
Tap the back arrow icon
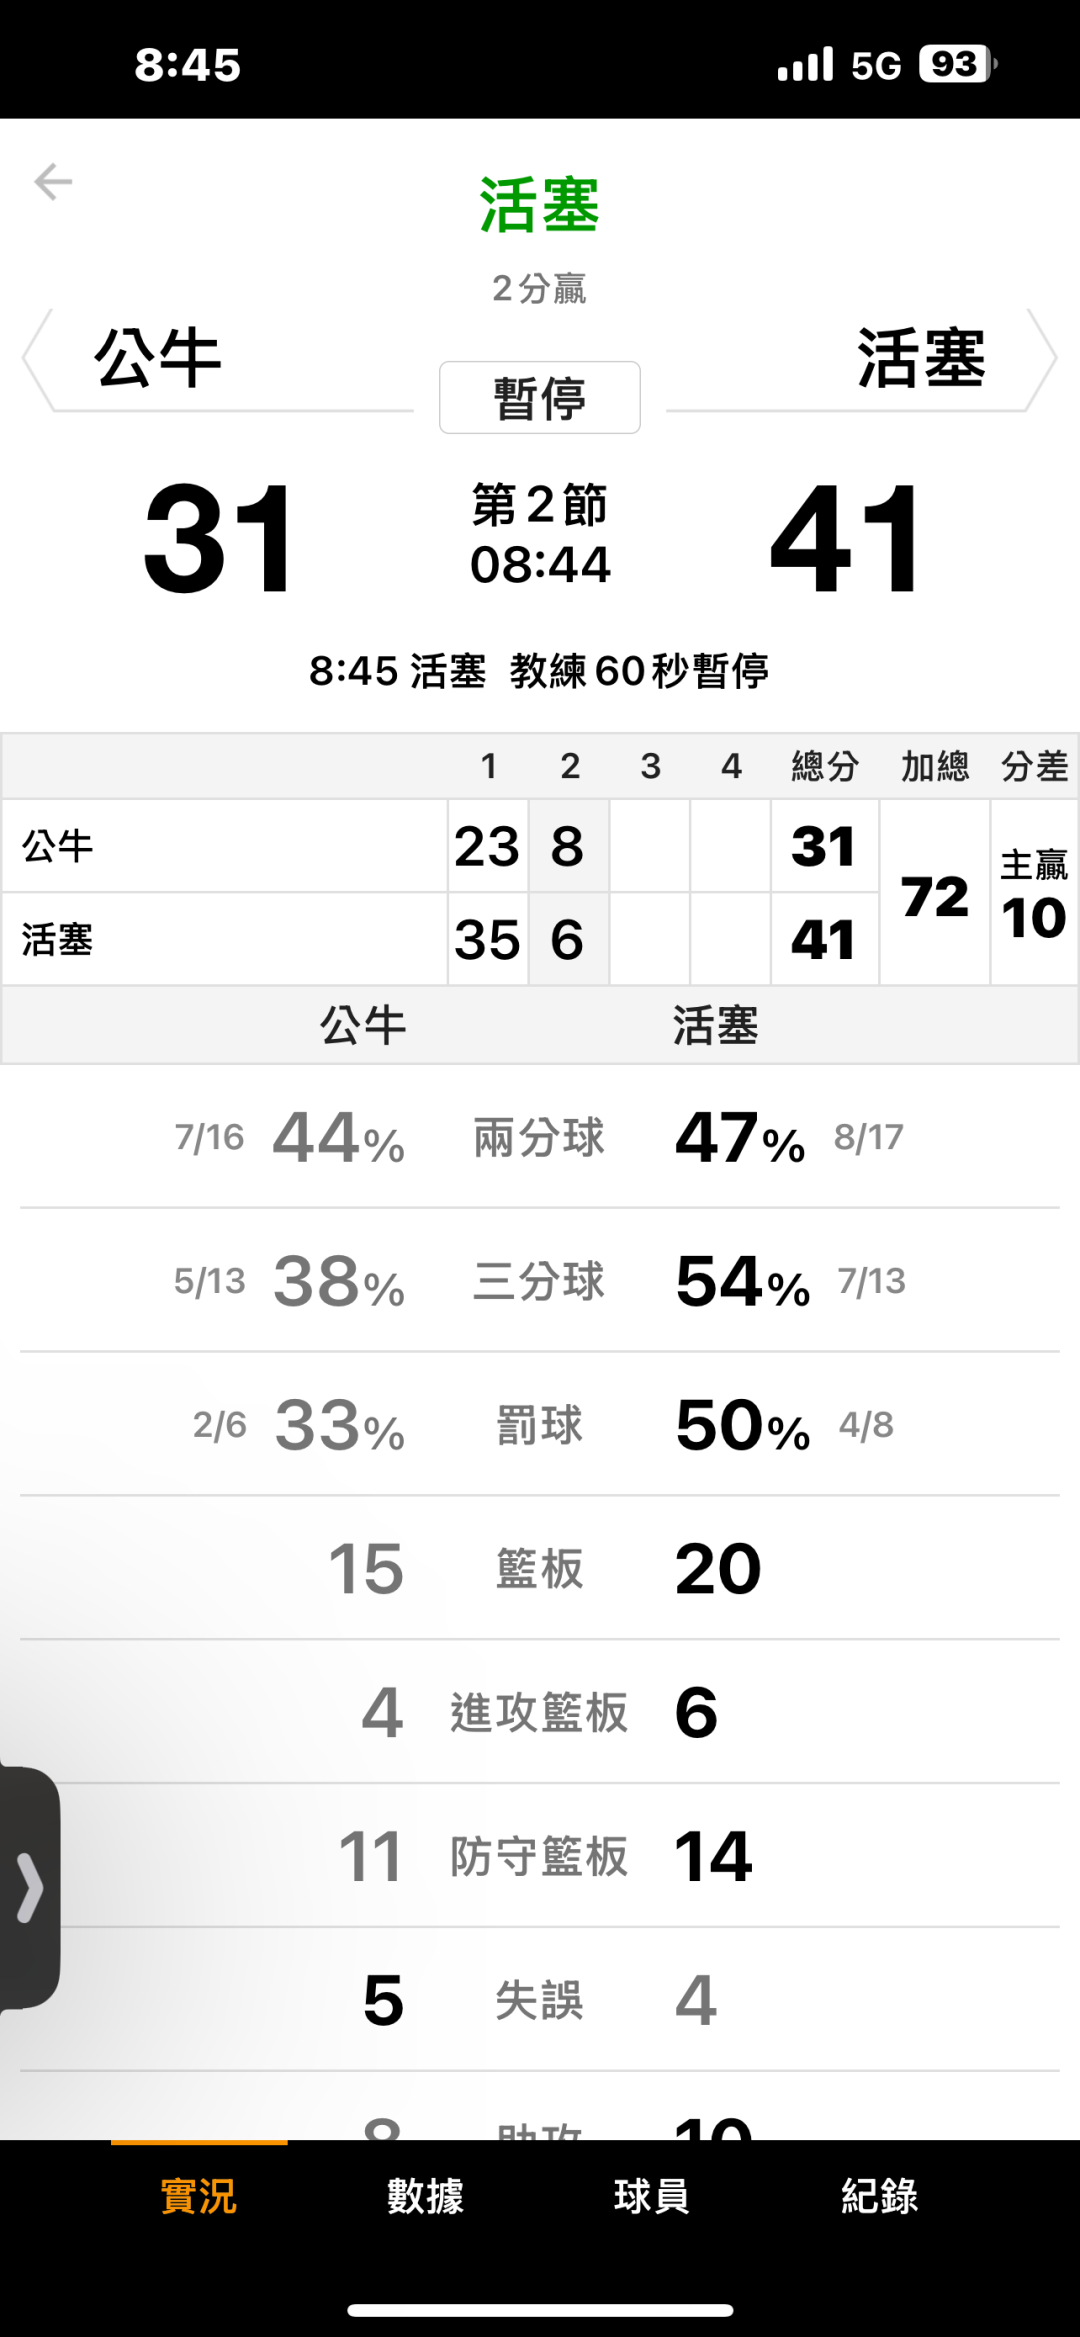(x=53, y=182)
